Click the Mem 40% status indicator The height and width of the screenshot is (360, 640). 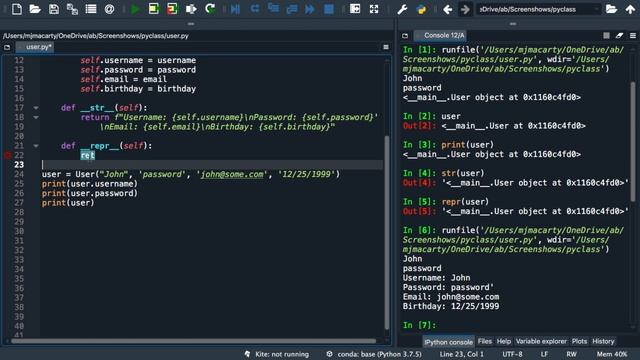(612, 354)
